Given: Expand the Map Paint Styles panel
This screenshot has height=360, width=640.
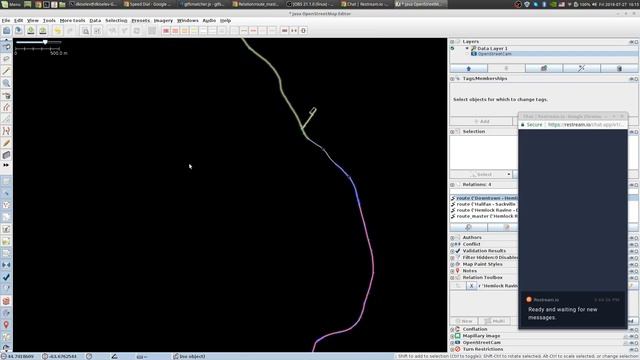Looking at the screenshot, I should (452, 264).
